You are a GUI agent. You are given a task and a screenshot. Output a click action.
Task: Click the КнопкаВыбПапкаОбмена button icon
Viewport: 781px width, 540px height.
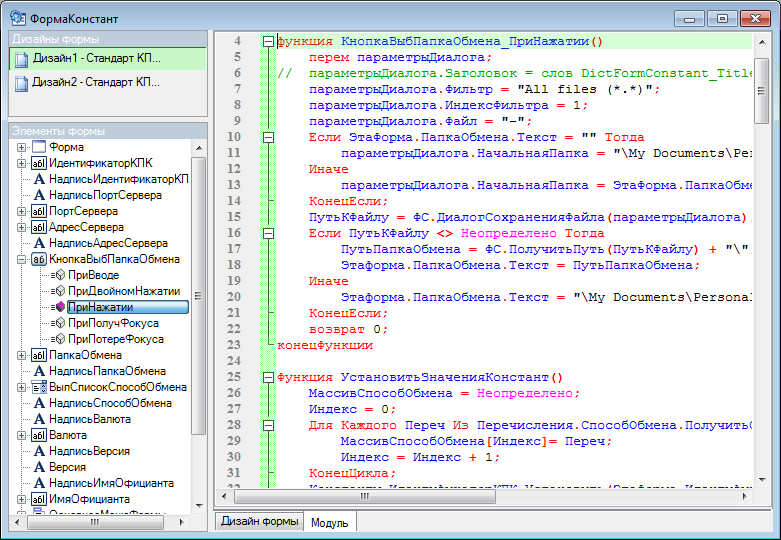tap(39, 259)
